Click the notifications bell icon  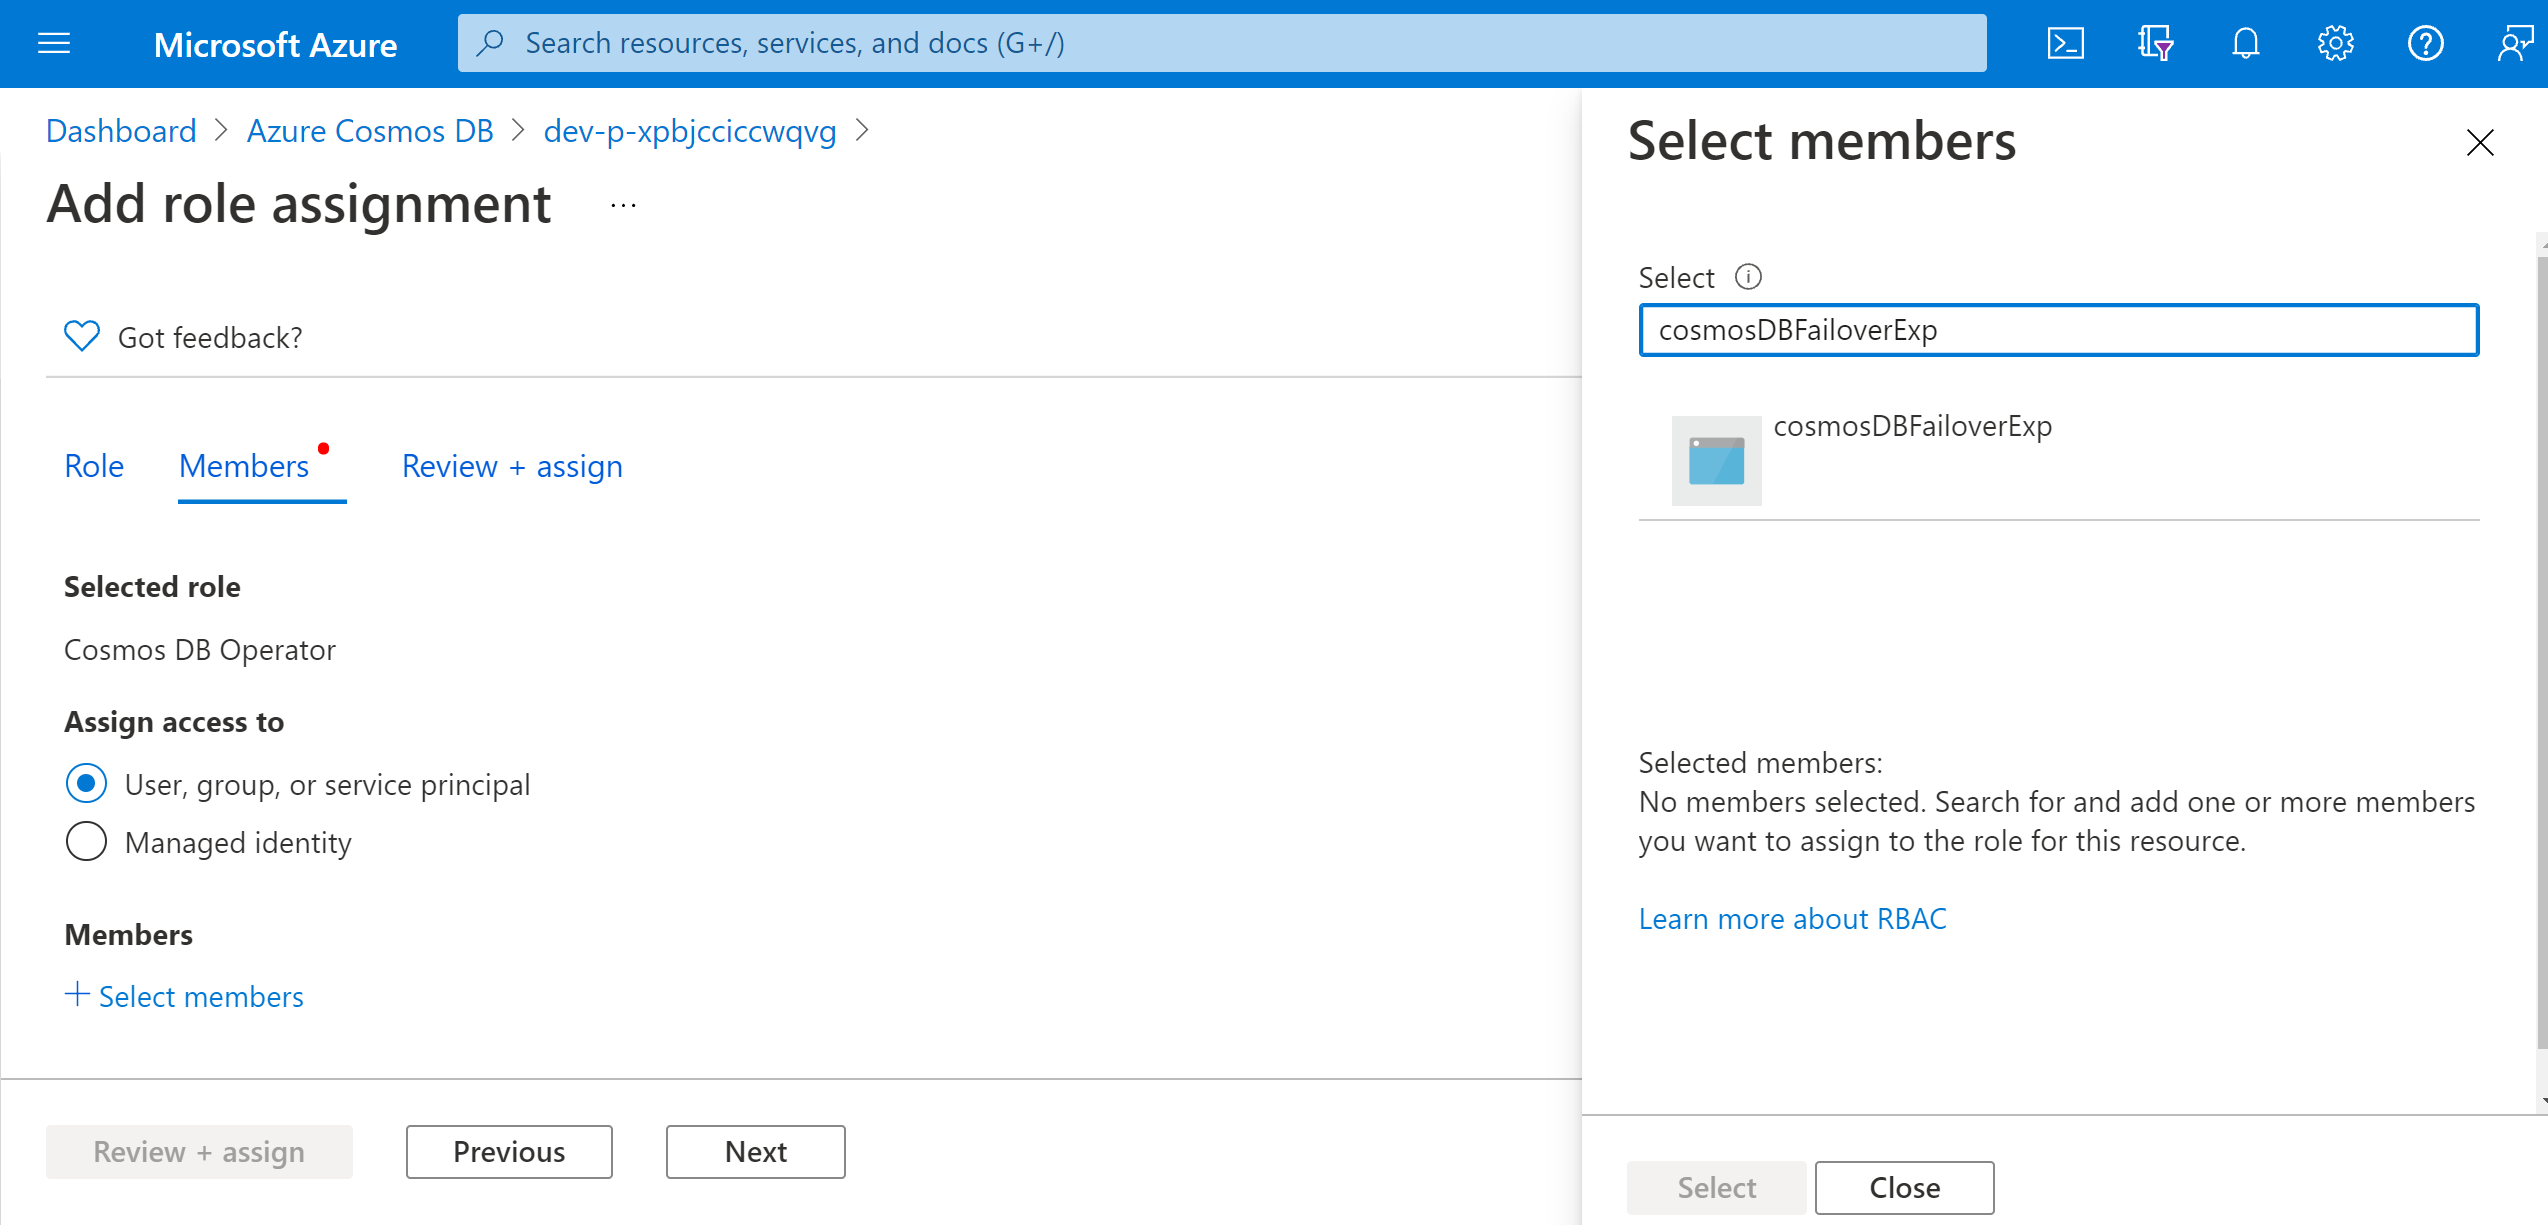coord(2246,44)
